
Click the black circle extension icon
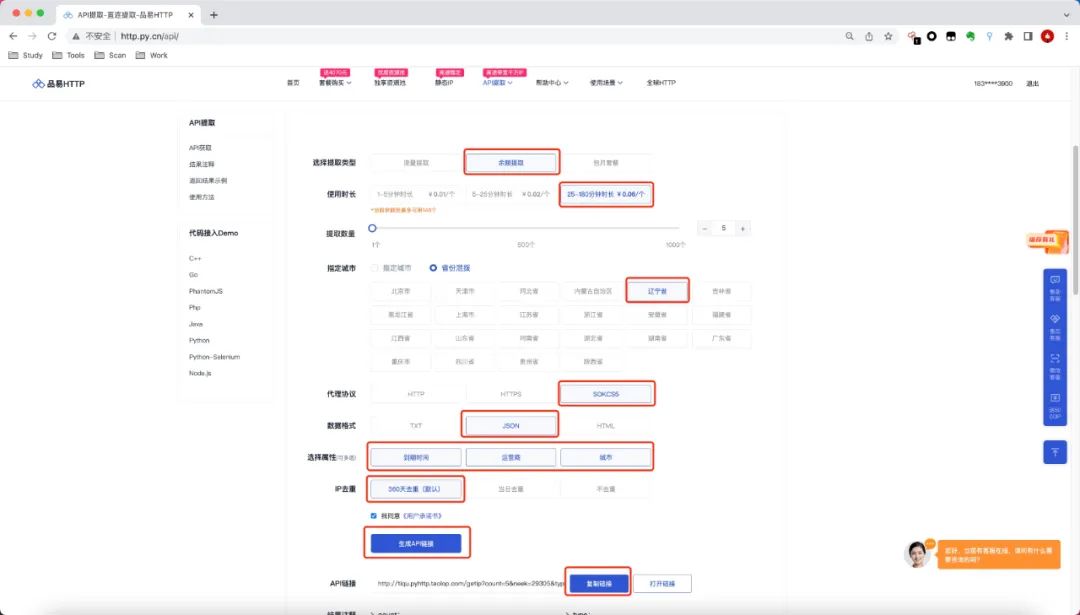pos(931,36)
